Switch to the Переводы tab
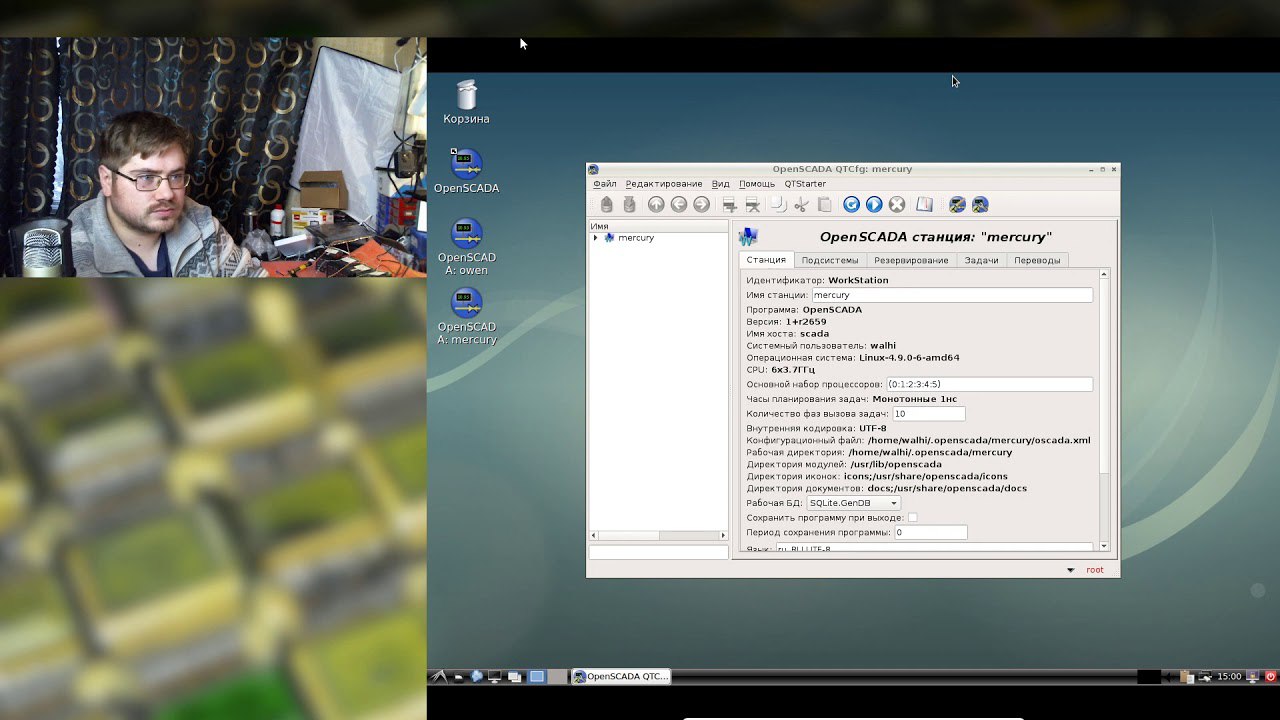Viewport: 1280px width, 720px height. [x=1037, y=260]
